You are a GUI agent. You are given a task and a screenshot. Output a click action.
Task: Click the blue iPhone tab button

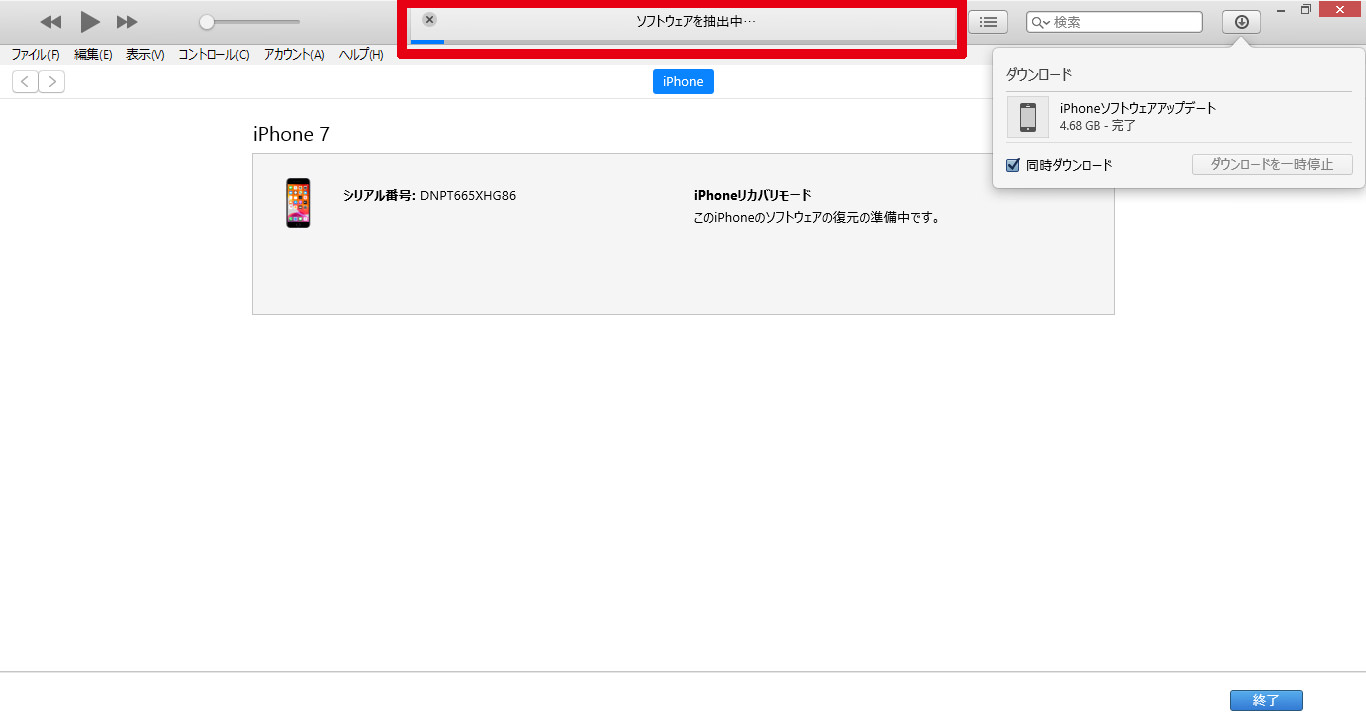click(683, 82)
